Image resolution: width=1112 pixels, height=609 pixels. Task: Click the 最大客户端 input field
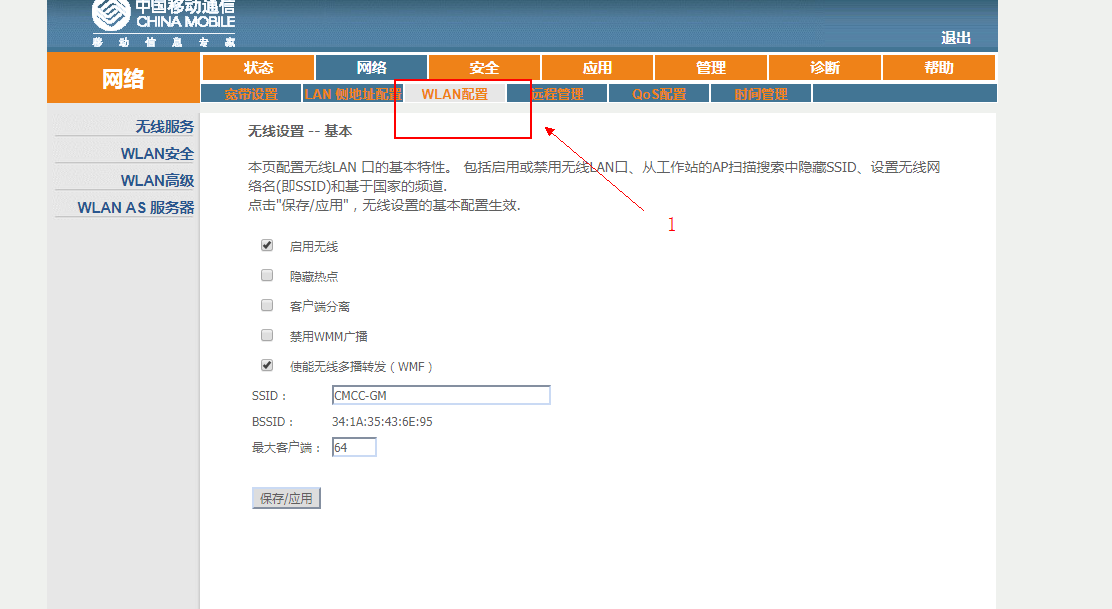click(354, 447)
